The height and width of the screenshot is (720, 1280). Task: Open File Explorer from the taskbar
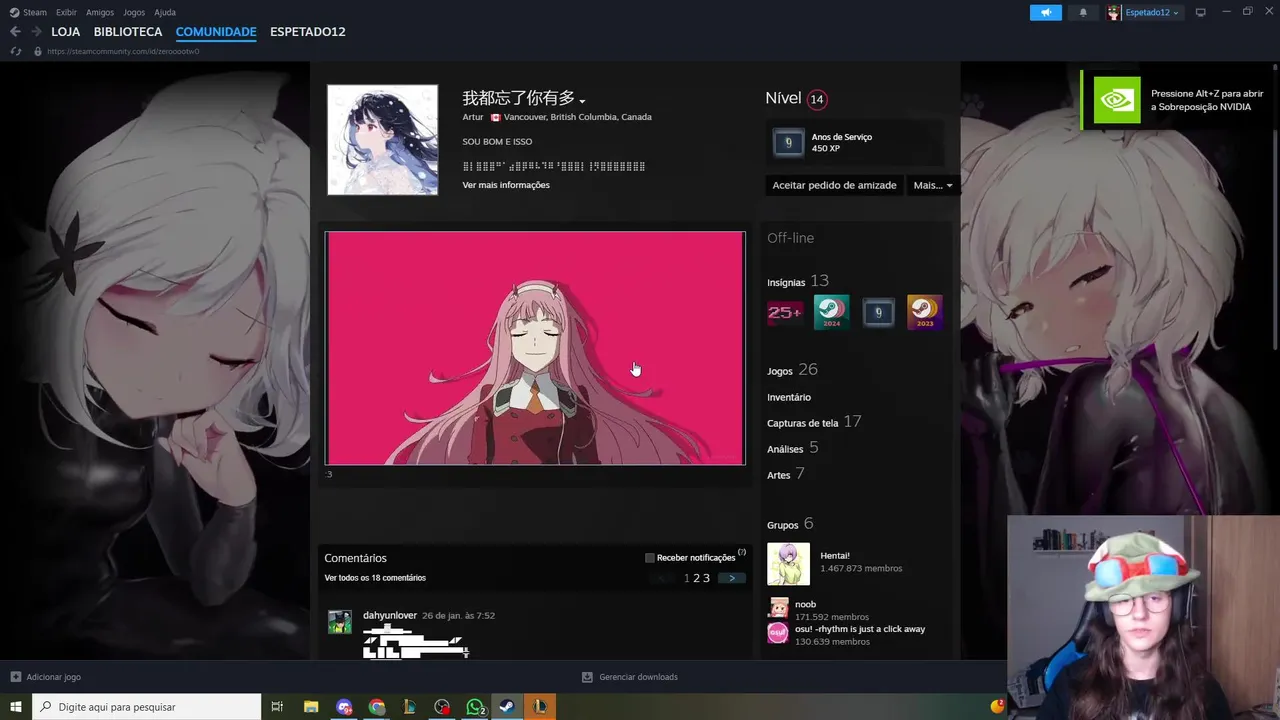click(x=311, y=707)
